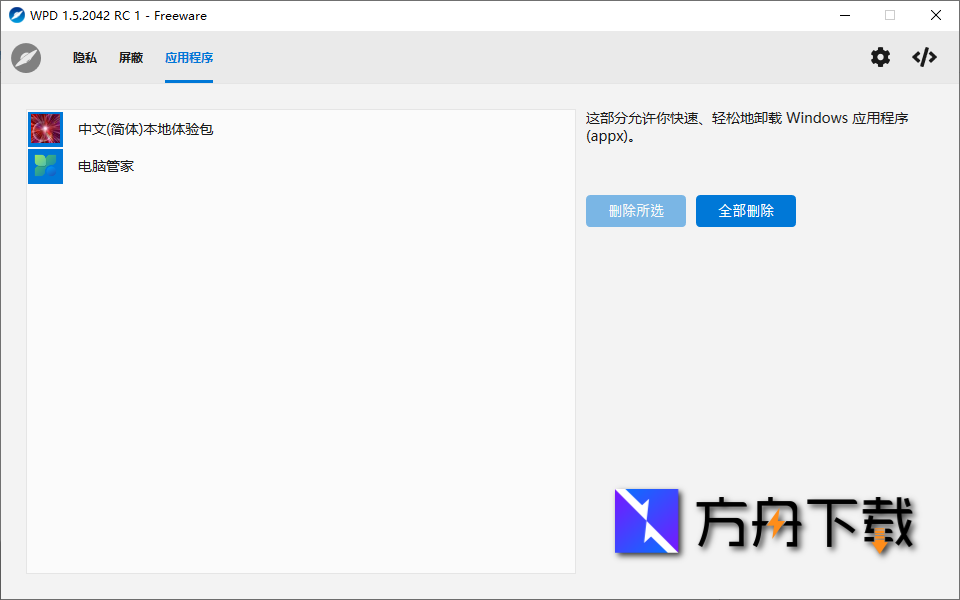Image resolution: width=960 pixels, height=600 pixels.
Task: Click the code </> icon in toolbar
Action: click(x=923, y=57)
